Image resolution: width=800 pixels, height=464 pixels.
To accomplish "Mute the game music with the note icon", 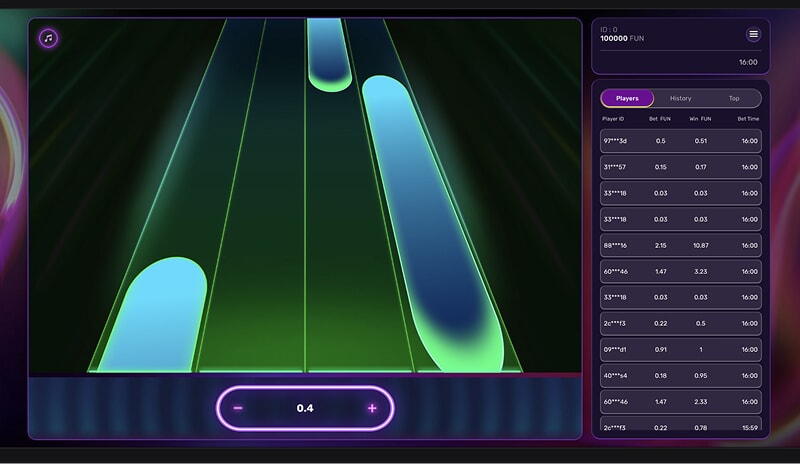I will point(48,38).
